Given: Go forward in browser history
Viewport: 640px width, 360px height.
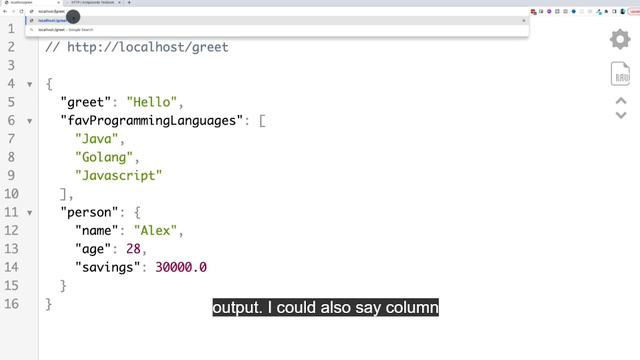Looking at the screenshot, I should click(13, 11).
